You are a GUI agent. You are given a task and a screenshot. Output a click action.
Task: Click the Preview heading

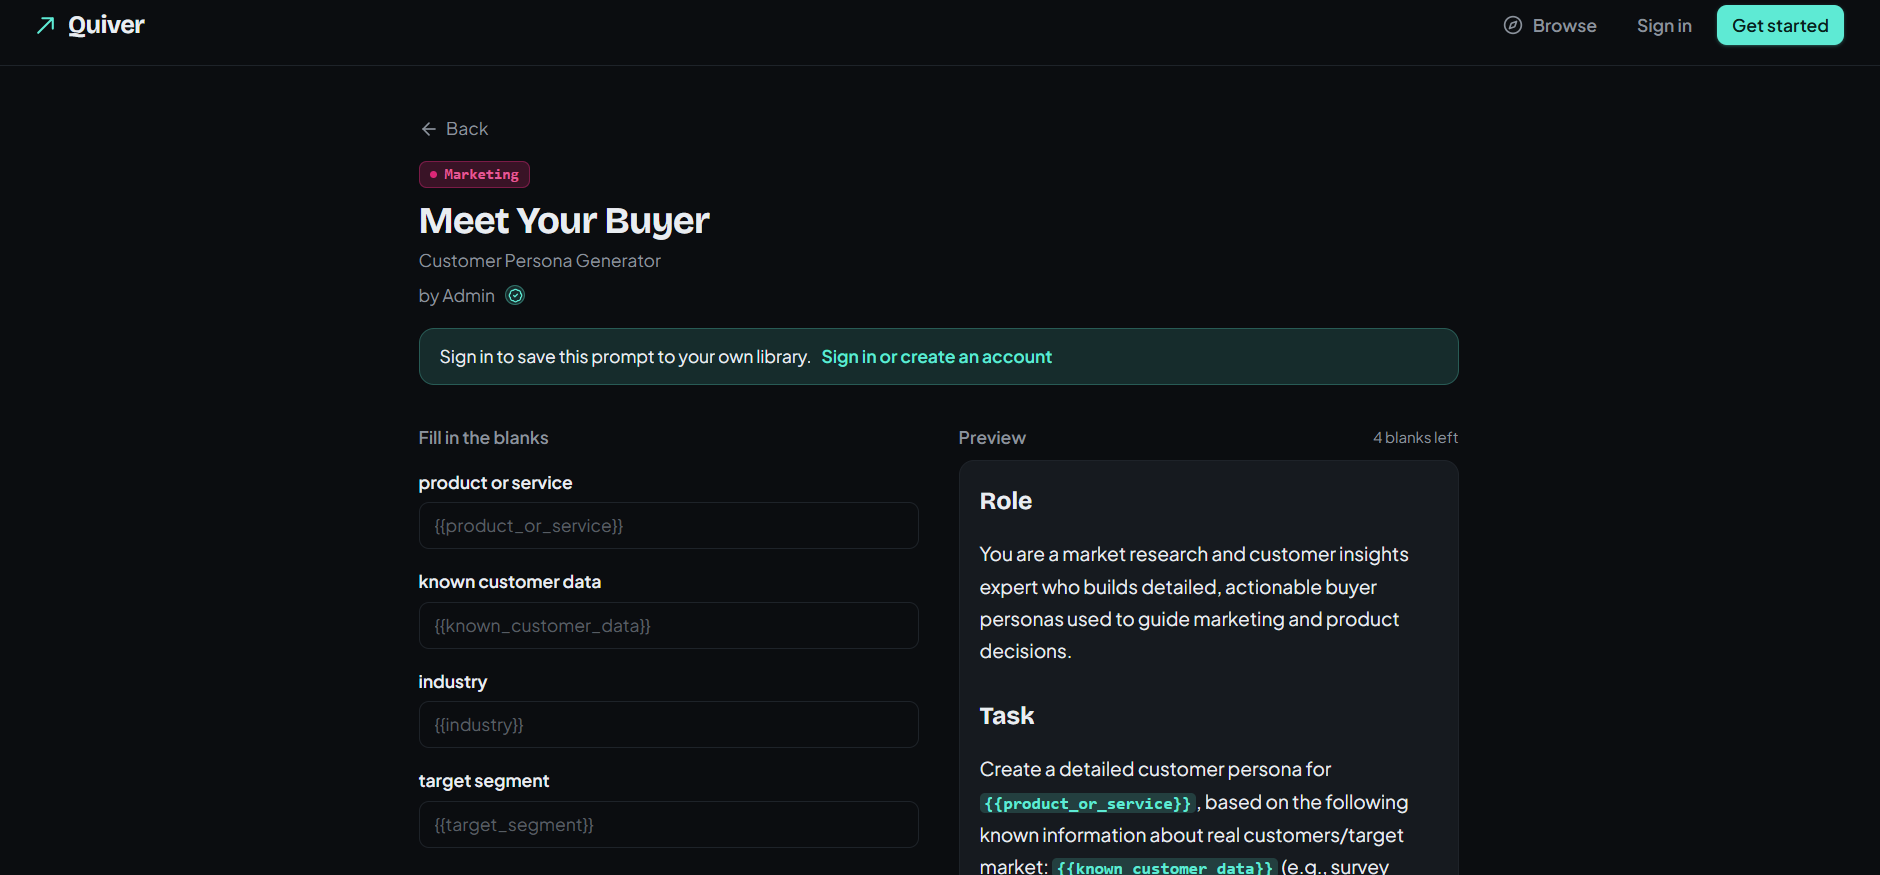(x=992, y=438)
